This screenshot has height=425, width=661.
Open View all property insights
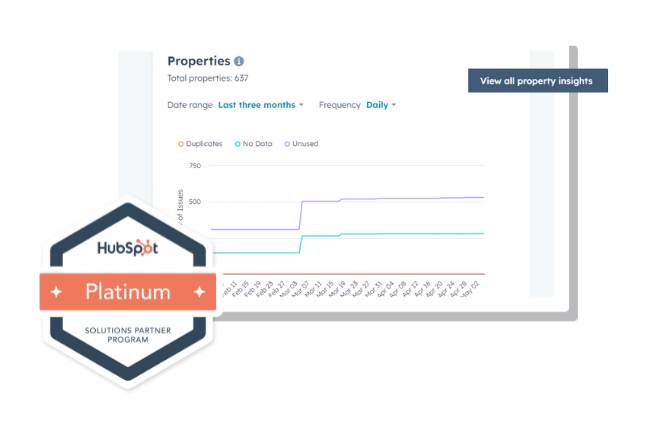[537, 81]
